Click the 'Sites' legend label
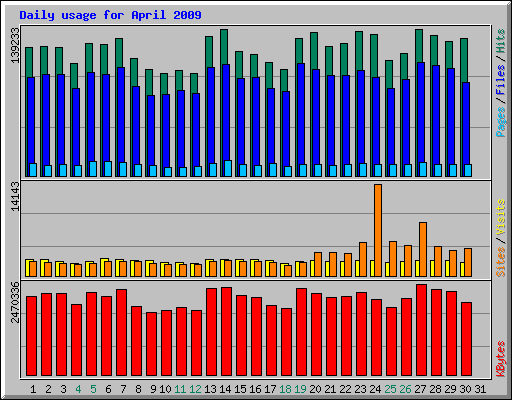 coord(501,262)
